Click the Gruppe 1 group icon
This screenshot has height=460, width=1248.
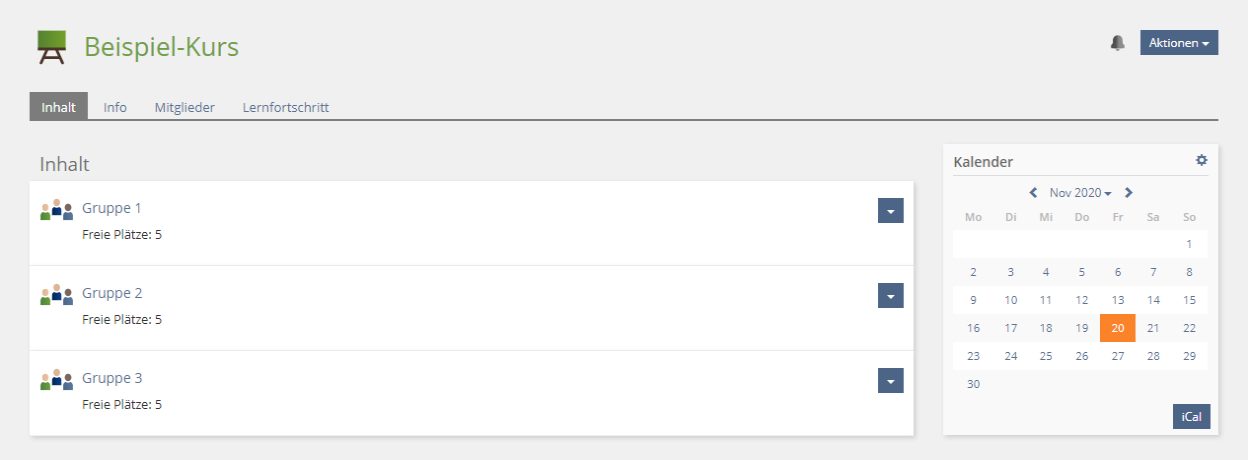pyautogui.click(x=57, y=210)
